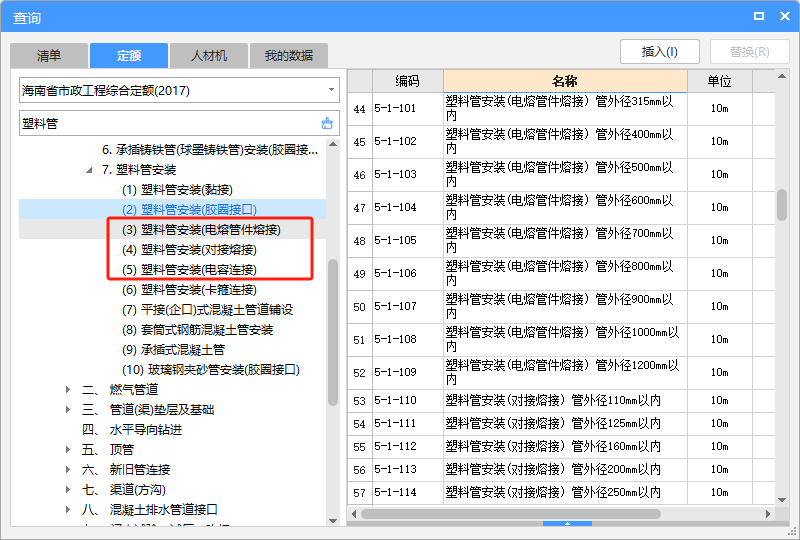Click the 名称 column header
The width and height of the screenshot is (800, 540).
point(565,81)
